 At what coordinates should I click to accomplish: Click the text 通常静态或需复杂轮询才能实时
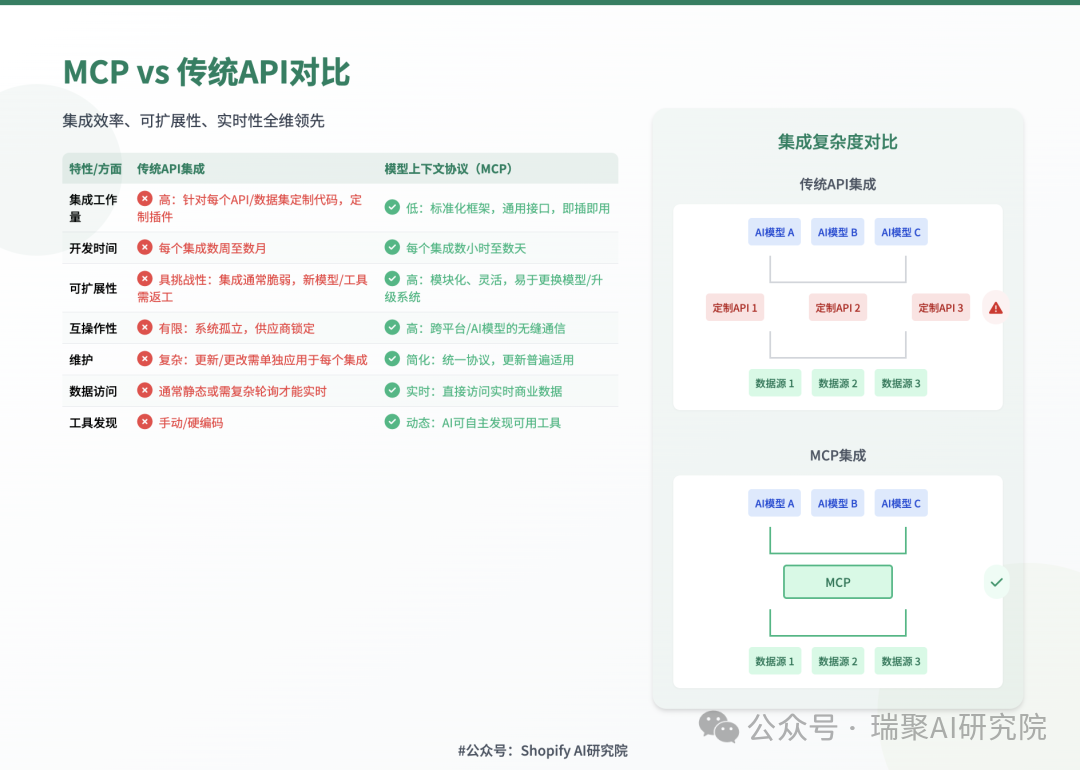[242, 391]
